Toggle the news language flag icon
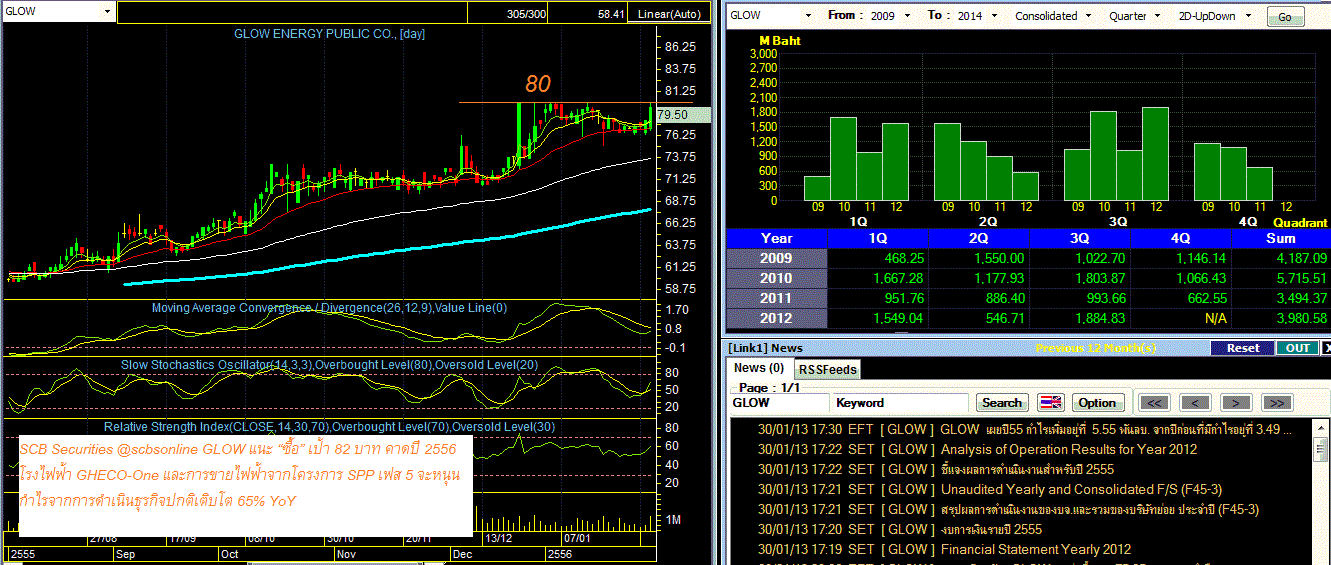The image size is (1331, 565). [x=1050, y=403]
